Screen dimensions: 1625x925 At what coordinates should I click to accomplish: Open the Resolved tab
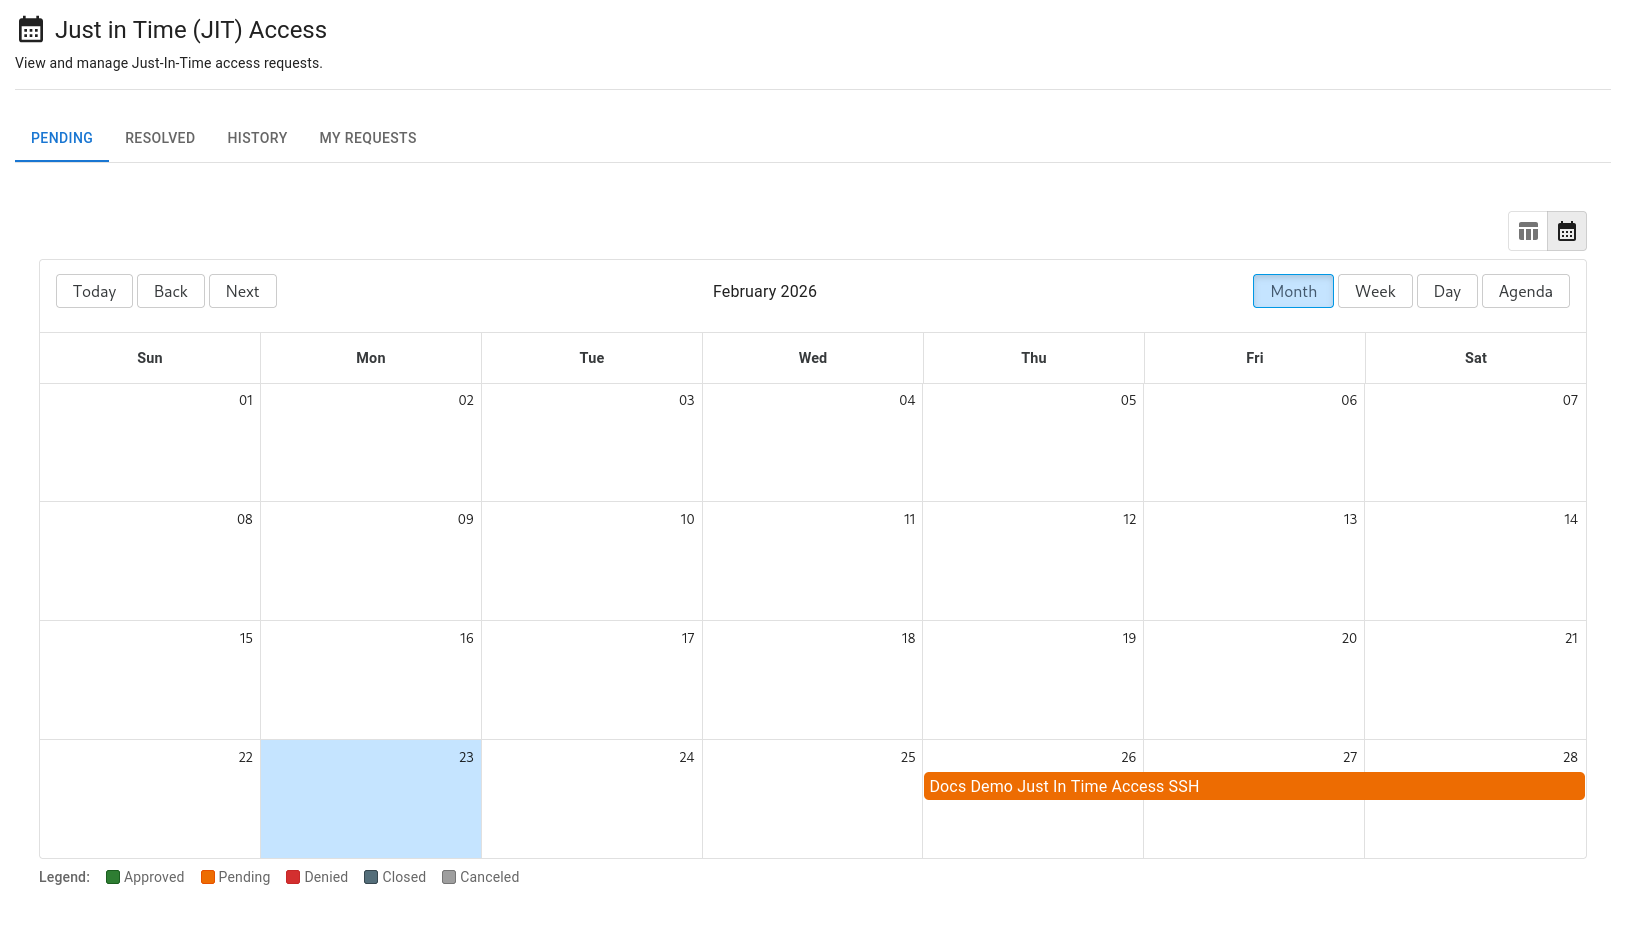tap(160, 138)
